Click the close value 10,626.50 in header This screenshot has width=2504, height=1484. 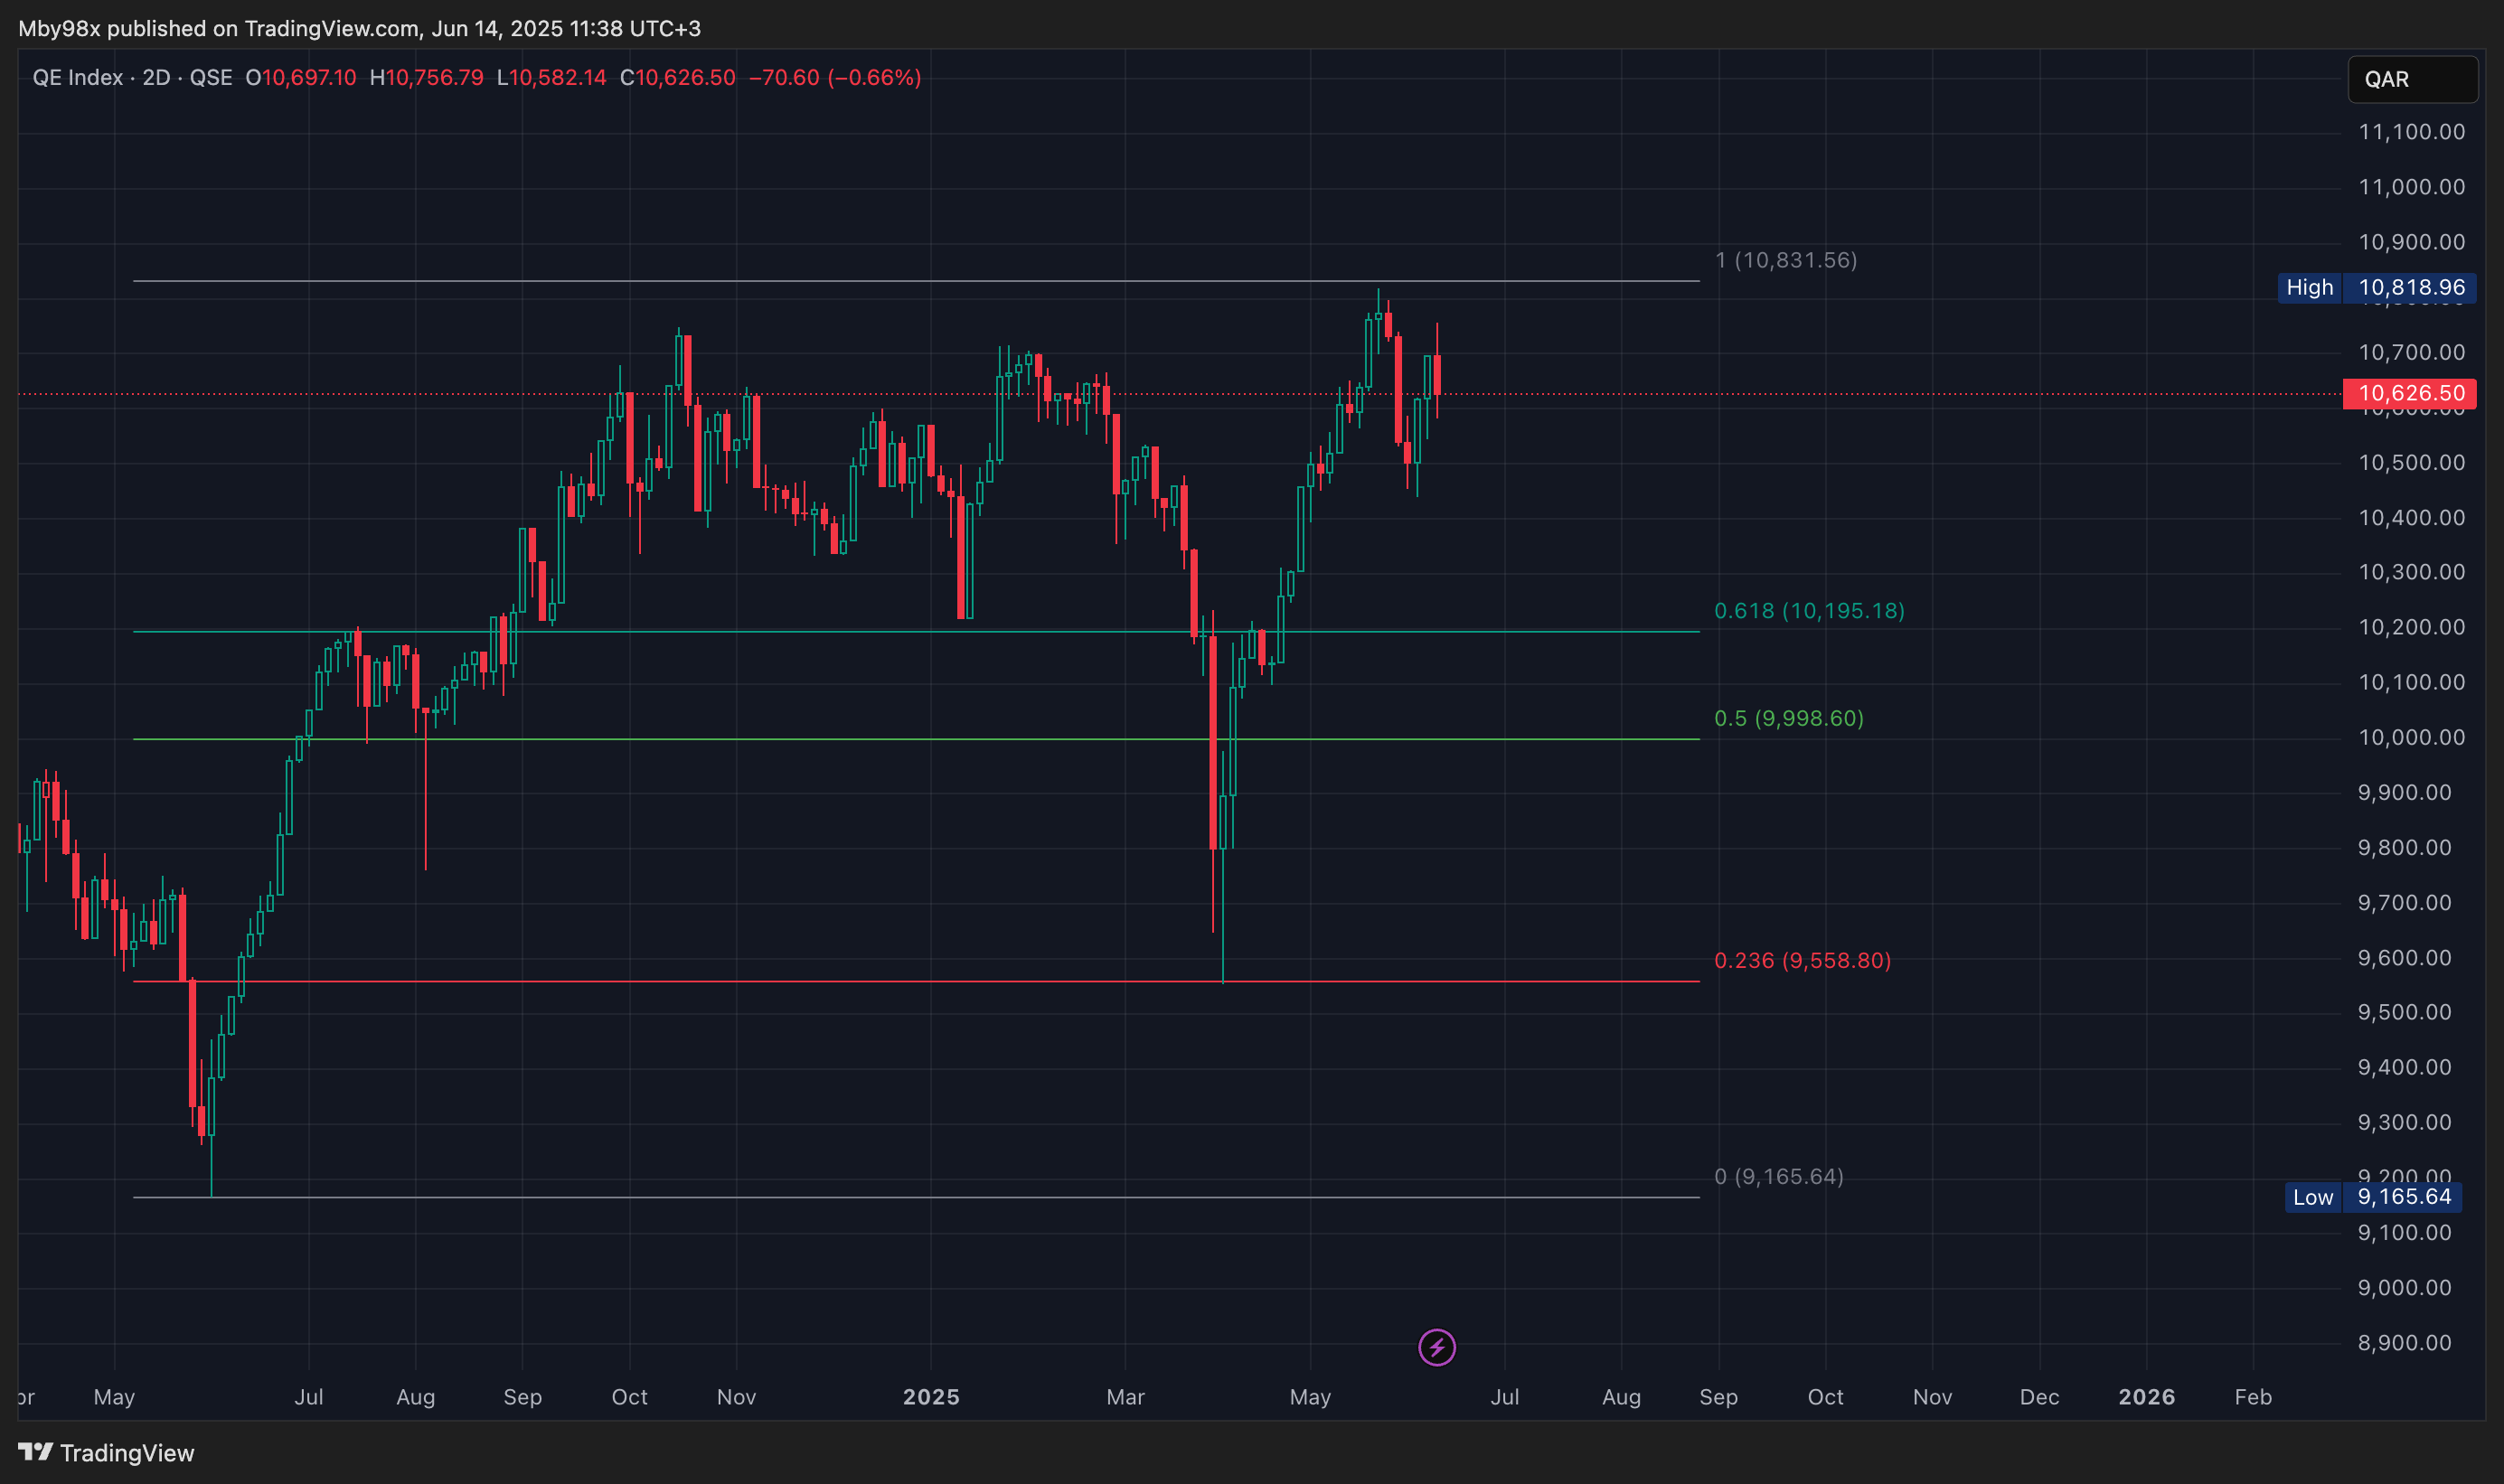pyautogui.click(x=685, y=77)
